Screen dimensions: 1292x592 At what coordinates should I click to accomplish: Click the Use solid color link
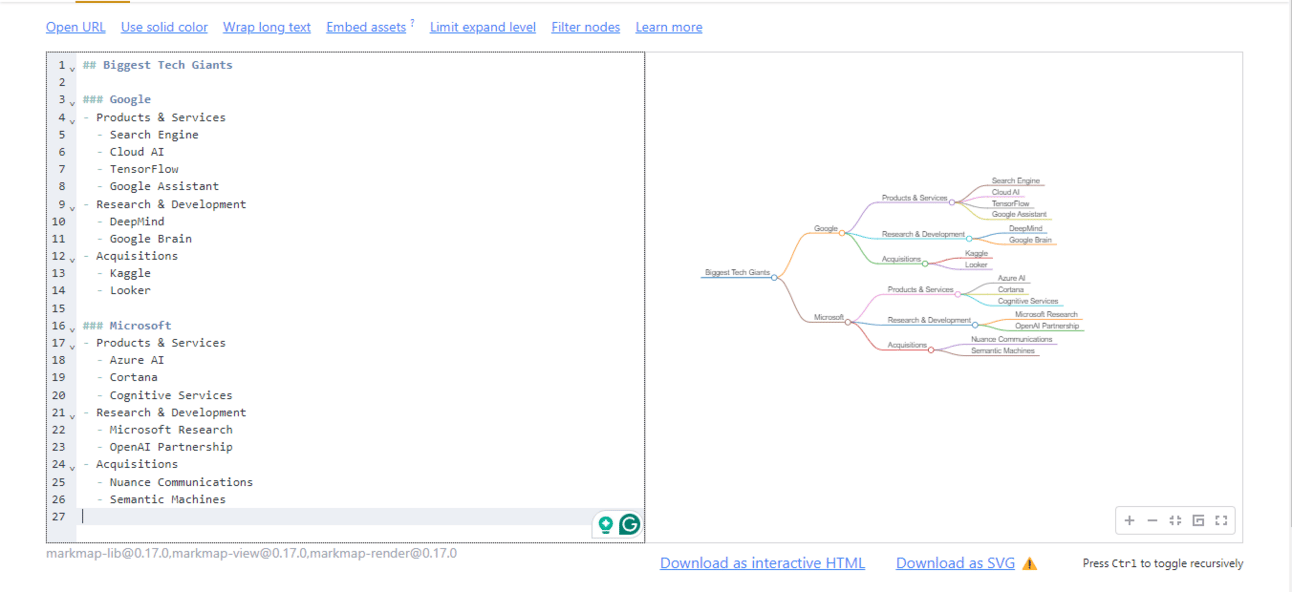tap(164, 27)
